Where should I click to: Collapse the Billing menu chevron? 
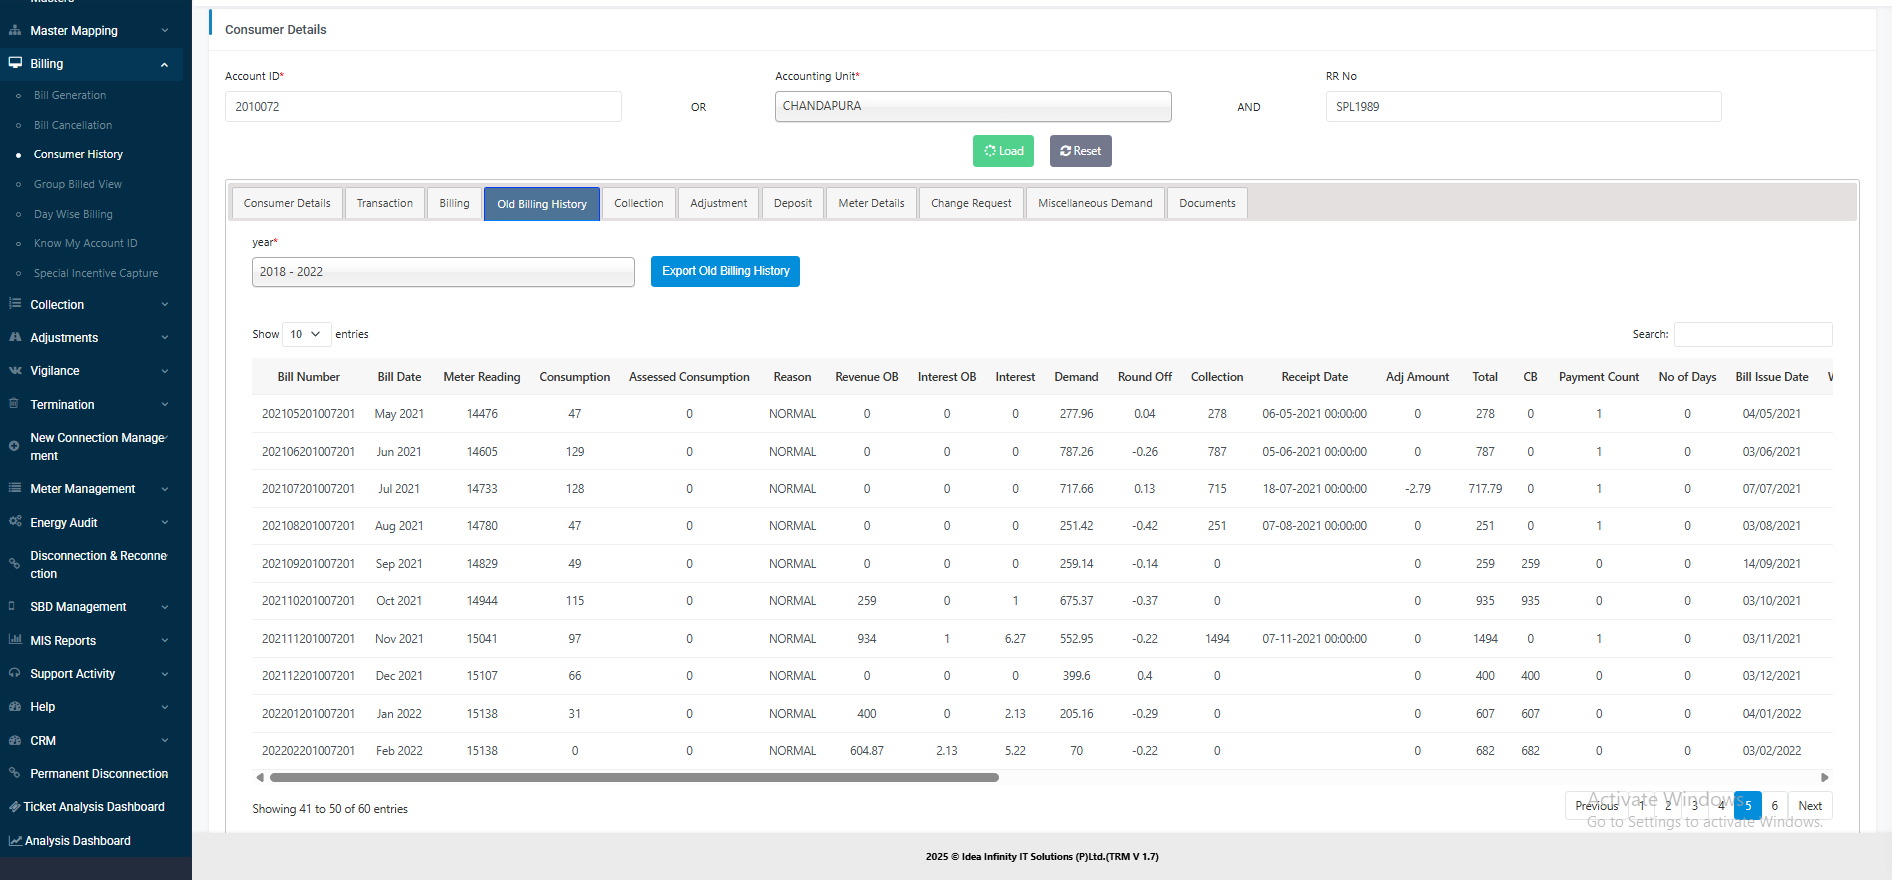pyautogui.click(x=164, y=64)
